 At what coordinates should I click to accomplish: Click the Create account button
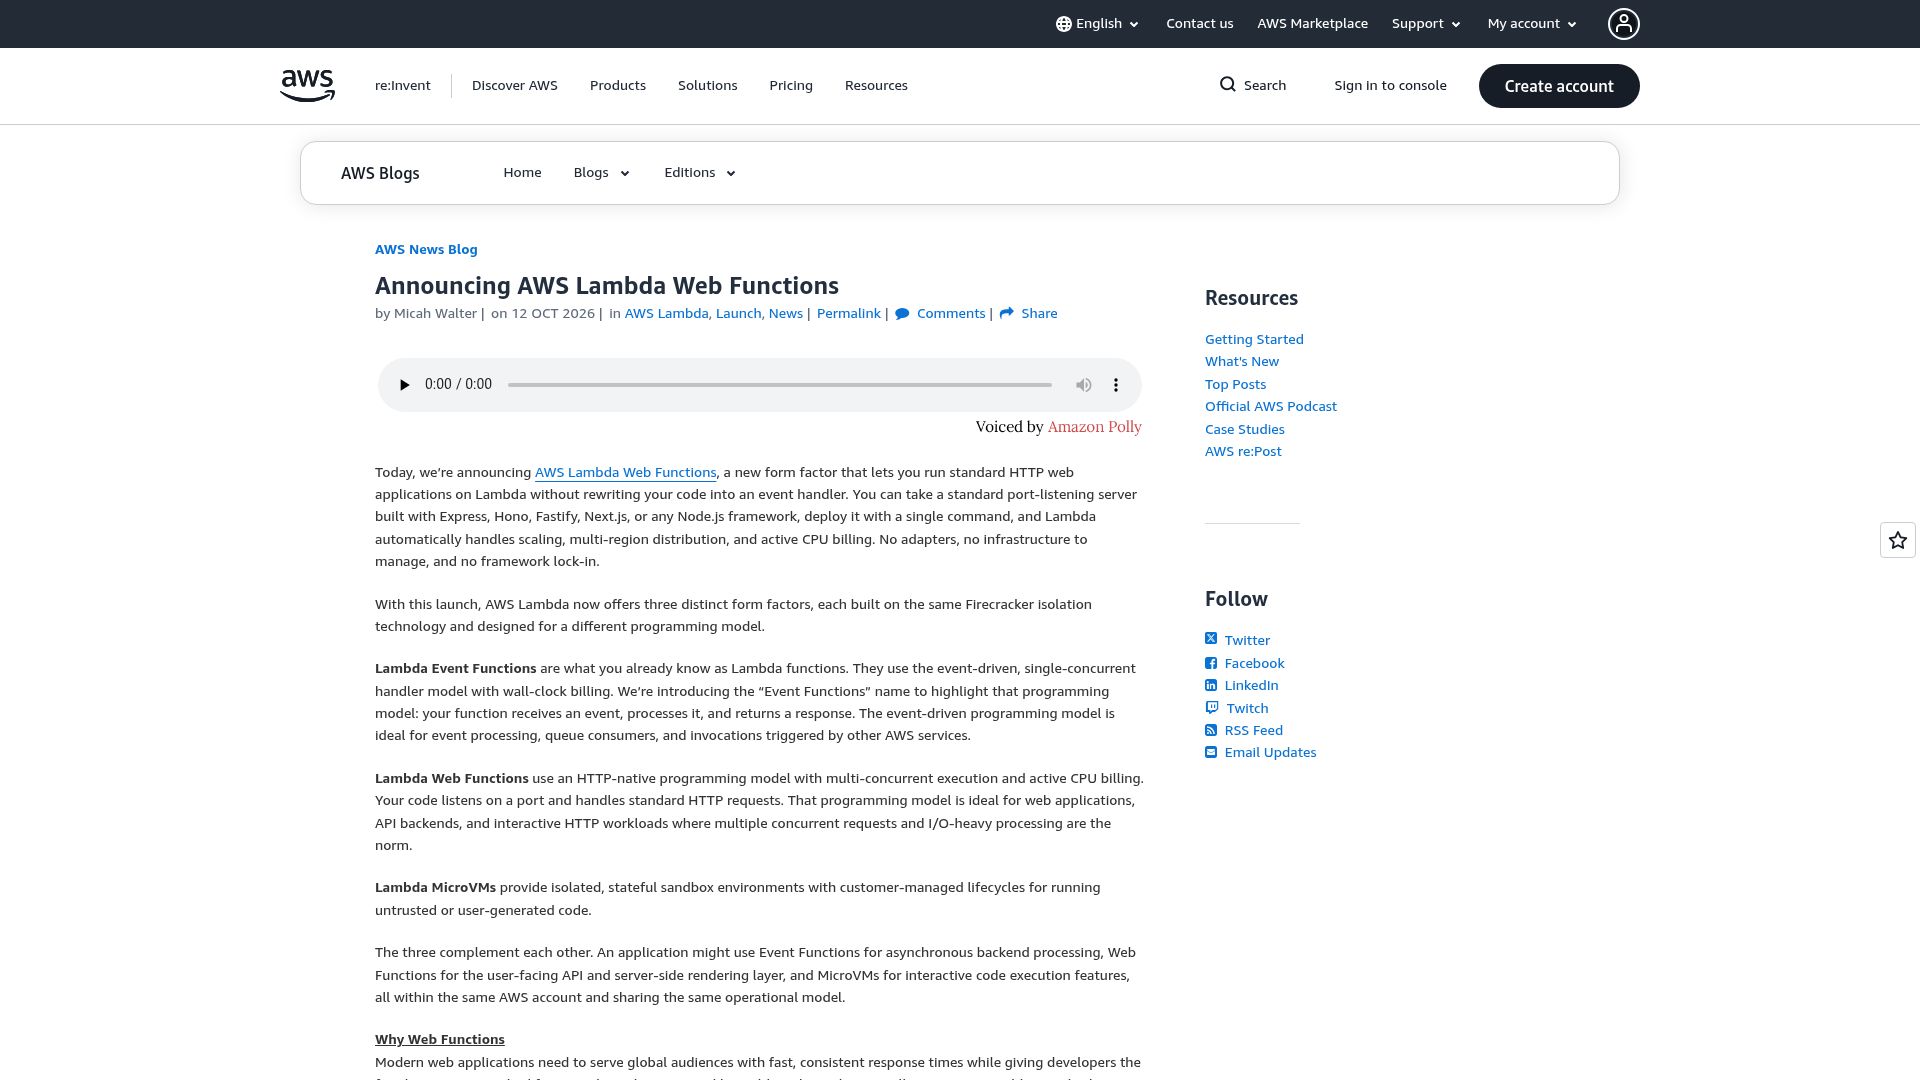click(1559, 86)
